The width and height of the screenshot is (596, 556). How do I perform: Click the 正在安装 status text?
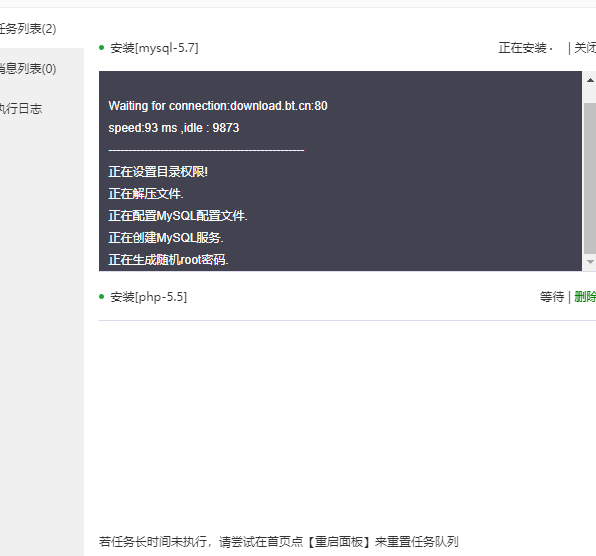pos(523,48)
